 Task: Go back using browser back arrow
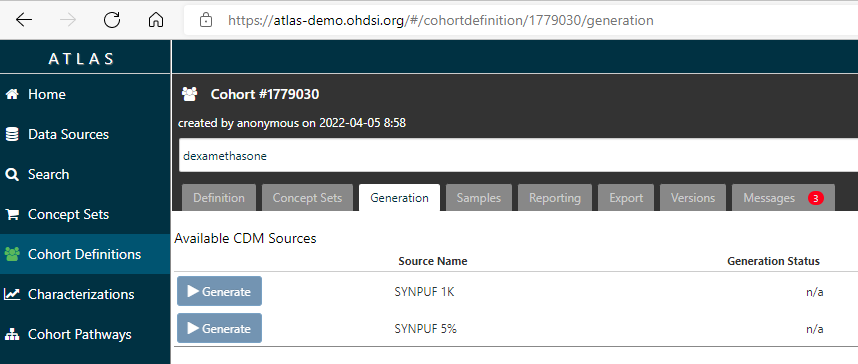click(24, 20)
